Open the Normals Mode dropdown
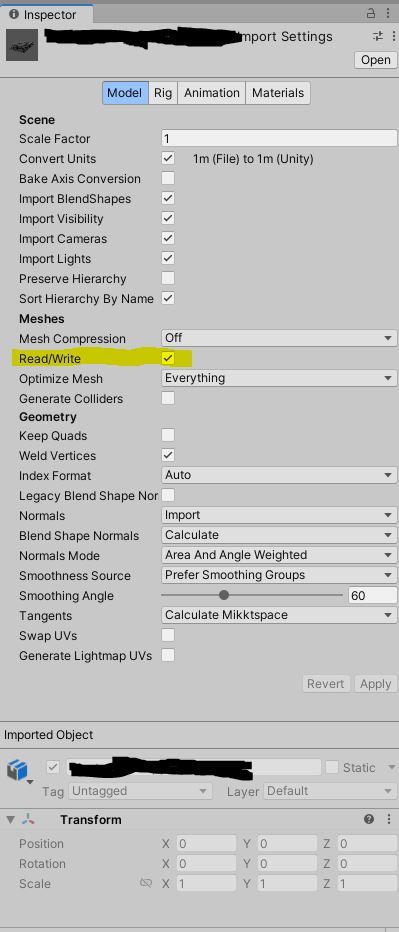 pyautogui.click(x=279, y=555)
